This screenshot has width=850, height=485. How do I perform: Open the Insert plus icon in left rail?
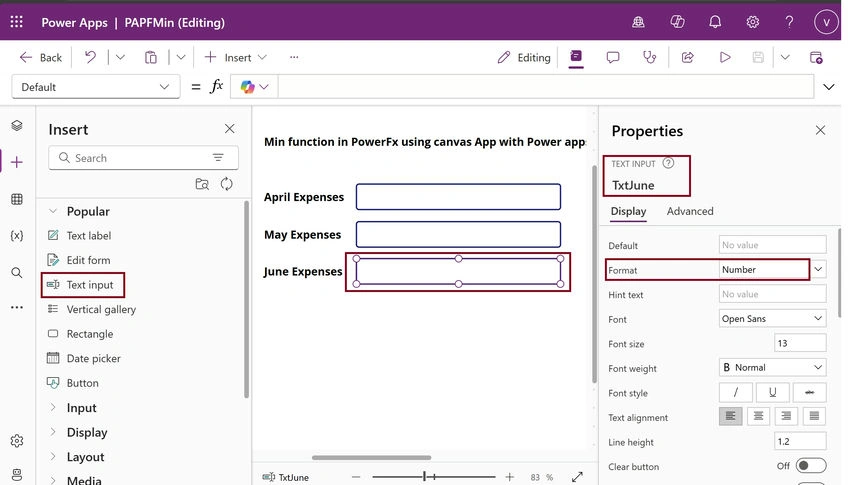17,162
